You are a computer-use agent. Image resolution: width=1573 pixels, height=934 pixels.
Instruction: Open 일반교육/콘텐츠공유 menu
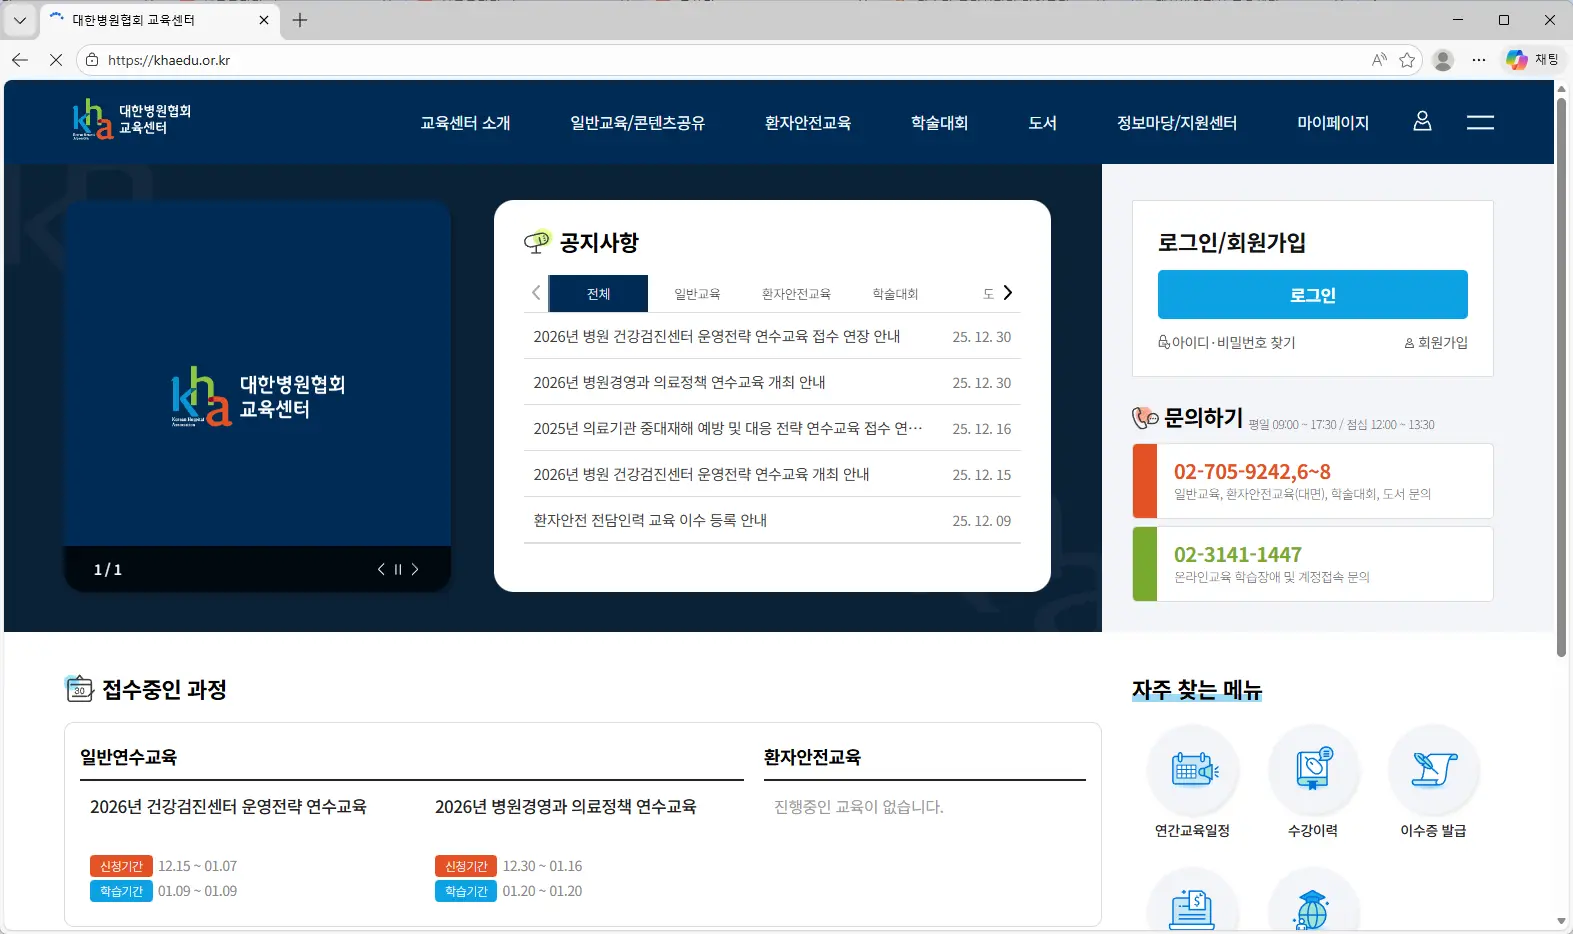pyautogui.click(x=637, y=122)
